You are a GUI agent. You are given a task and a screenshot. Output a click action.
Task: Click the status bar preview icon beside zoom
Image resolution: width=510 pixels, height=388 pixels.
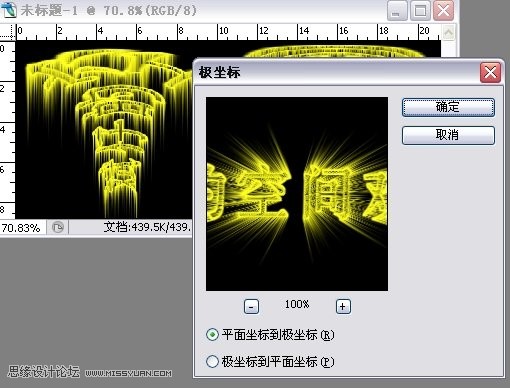coord(58,228)
